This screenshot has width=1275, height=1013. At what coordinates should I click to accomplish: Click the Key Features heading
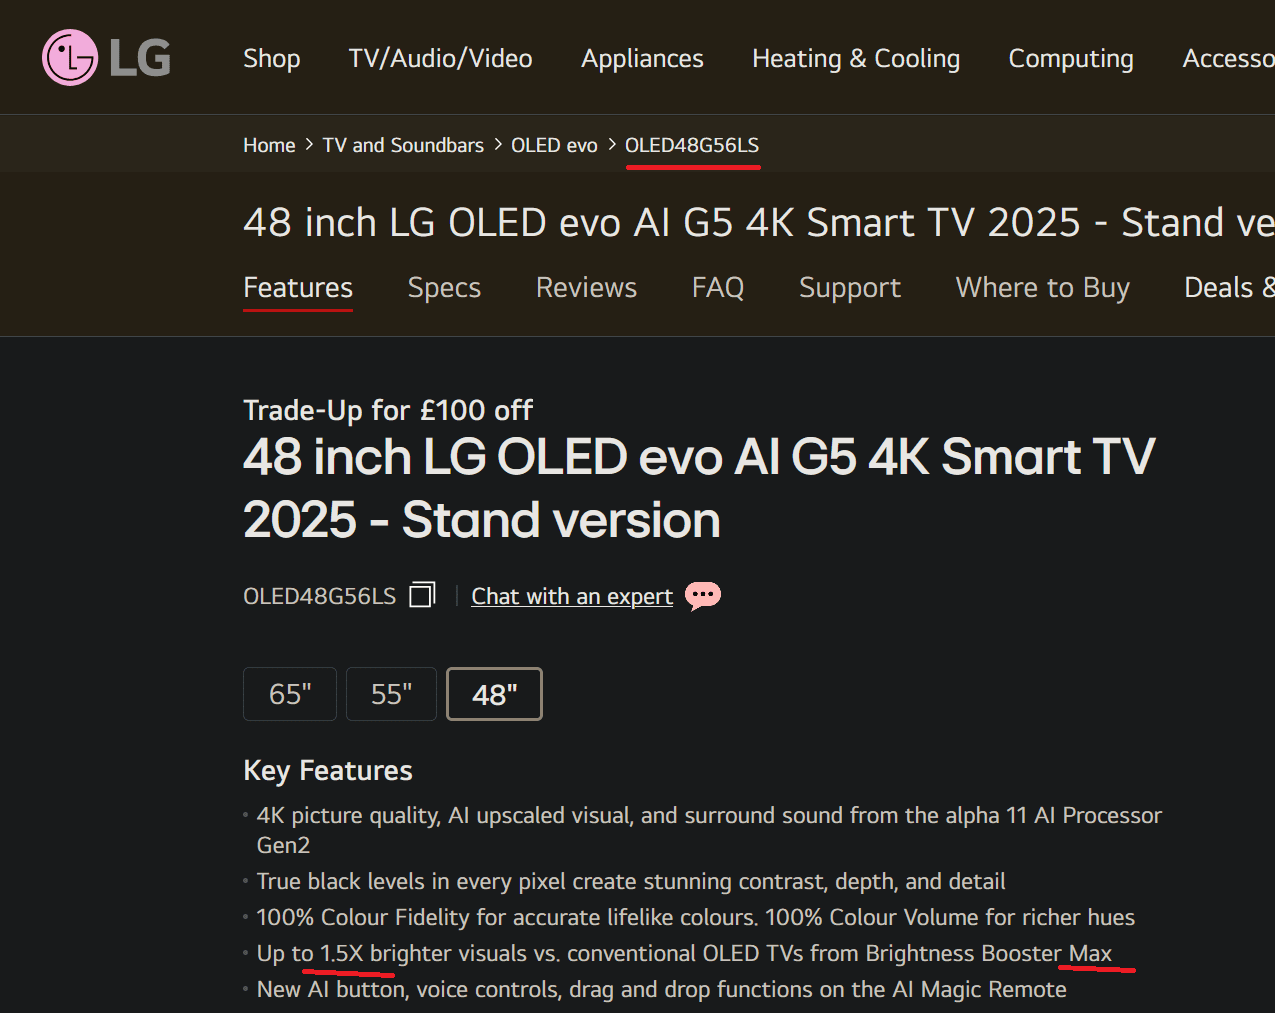tap(328, 770)
